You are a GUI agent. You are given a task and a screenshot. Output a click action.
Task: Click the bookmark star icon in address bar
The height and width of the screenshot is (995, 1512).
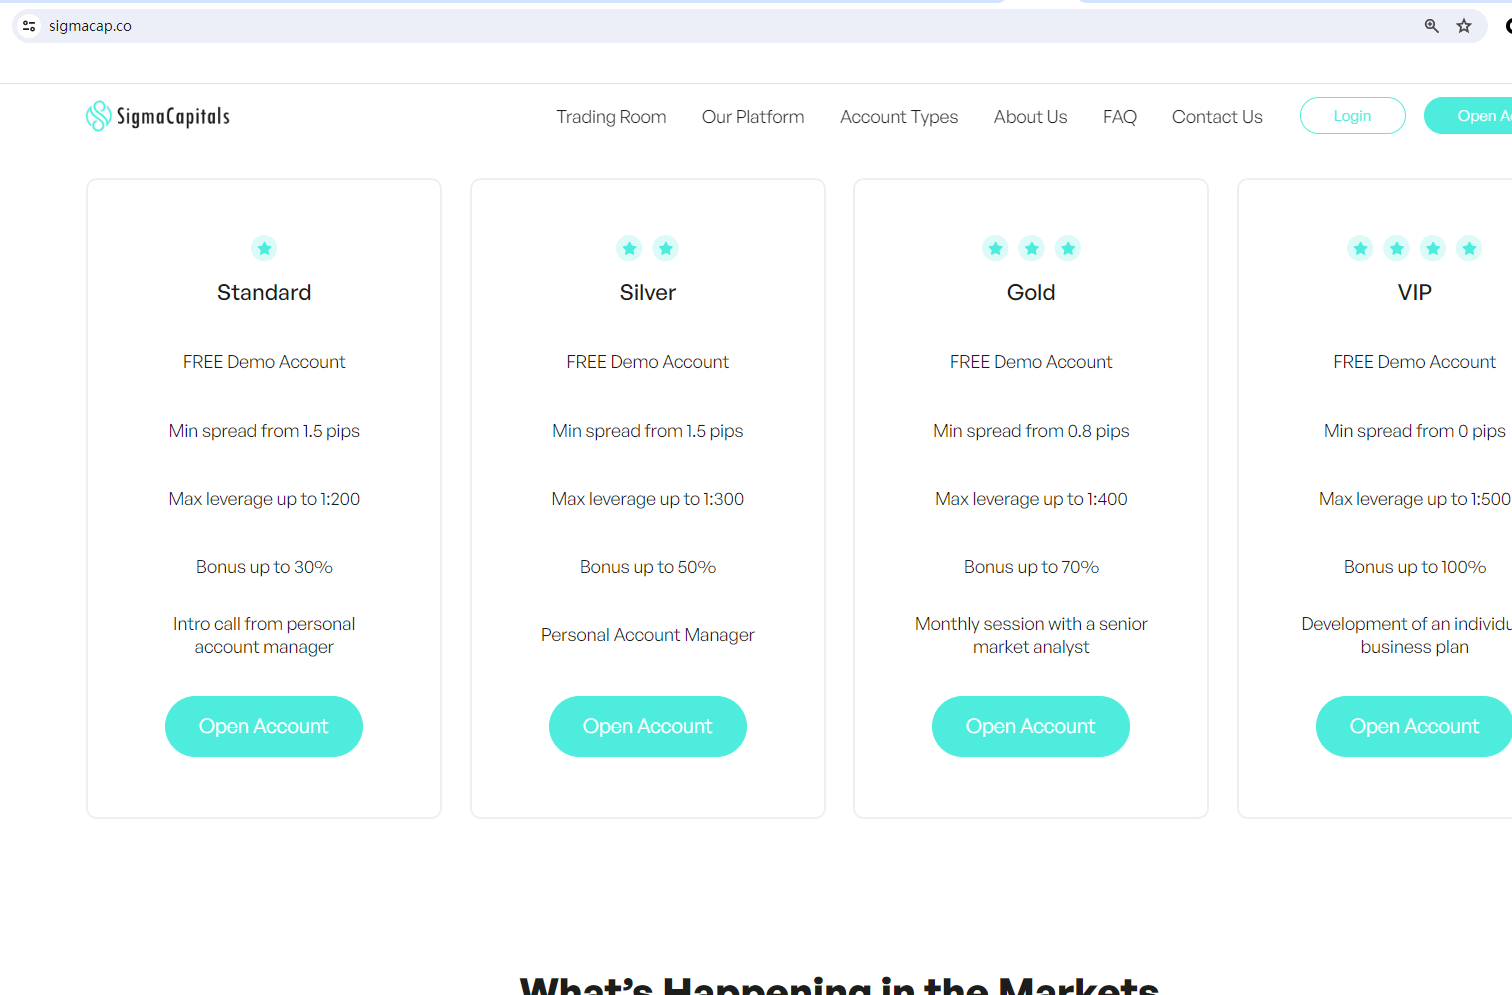[x=1464, y=26]
